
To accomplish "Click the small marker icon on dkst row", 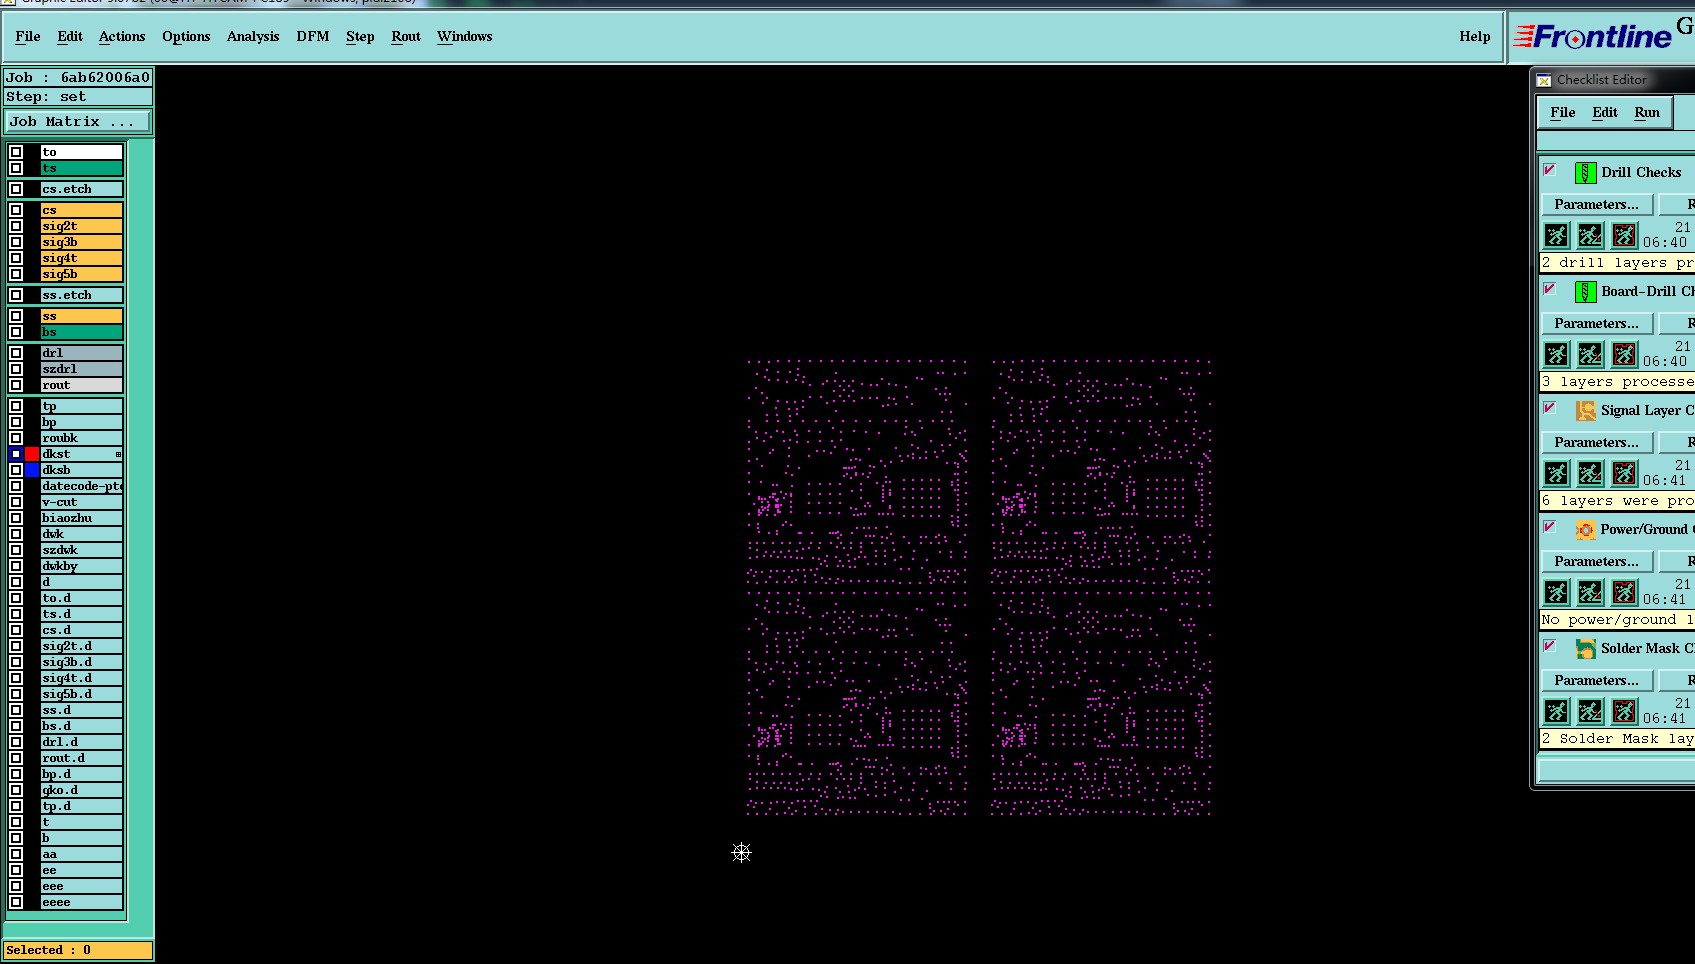I will [x=118, y=454].
